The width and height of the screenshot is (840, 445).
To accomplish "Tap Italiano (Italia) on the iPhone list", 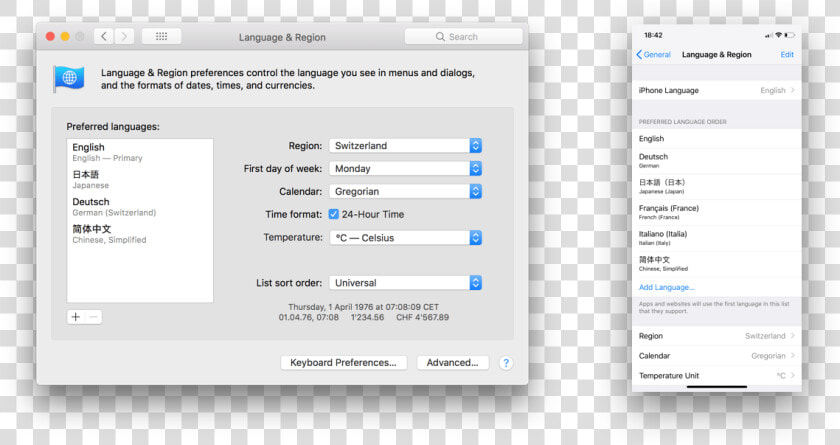I will tap(717, 238).
